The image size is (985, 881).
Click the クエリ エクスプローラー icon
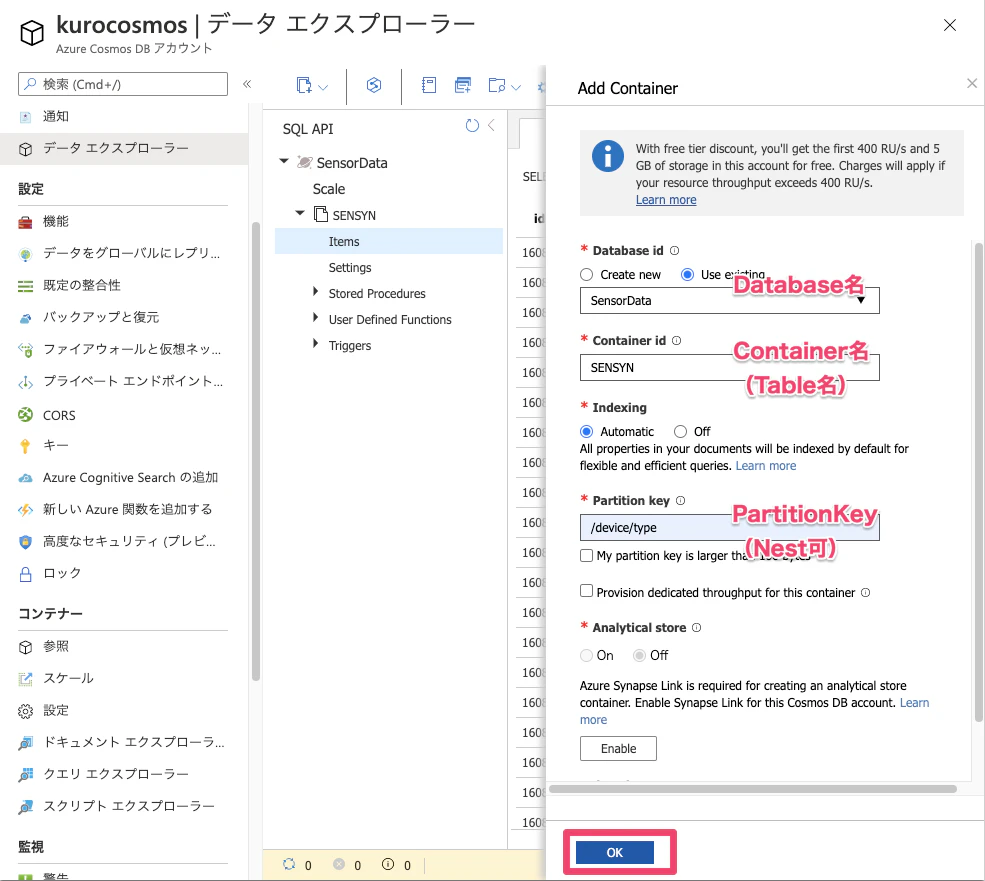point(25,774)
